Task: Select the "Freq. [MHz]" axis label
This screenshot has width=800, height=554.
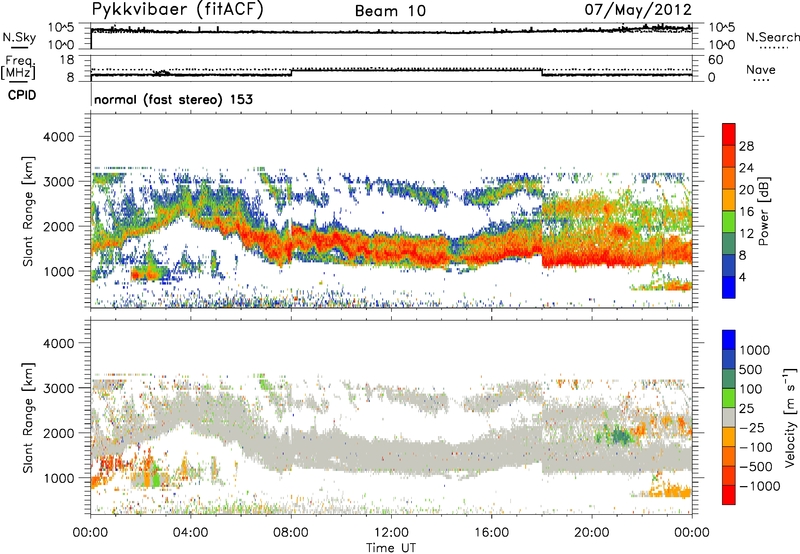Action: (19, 67)
